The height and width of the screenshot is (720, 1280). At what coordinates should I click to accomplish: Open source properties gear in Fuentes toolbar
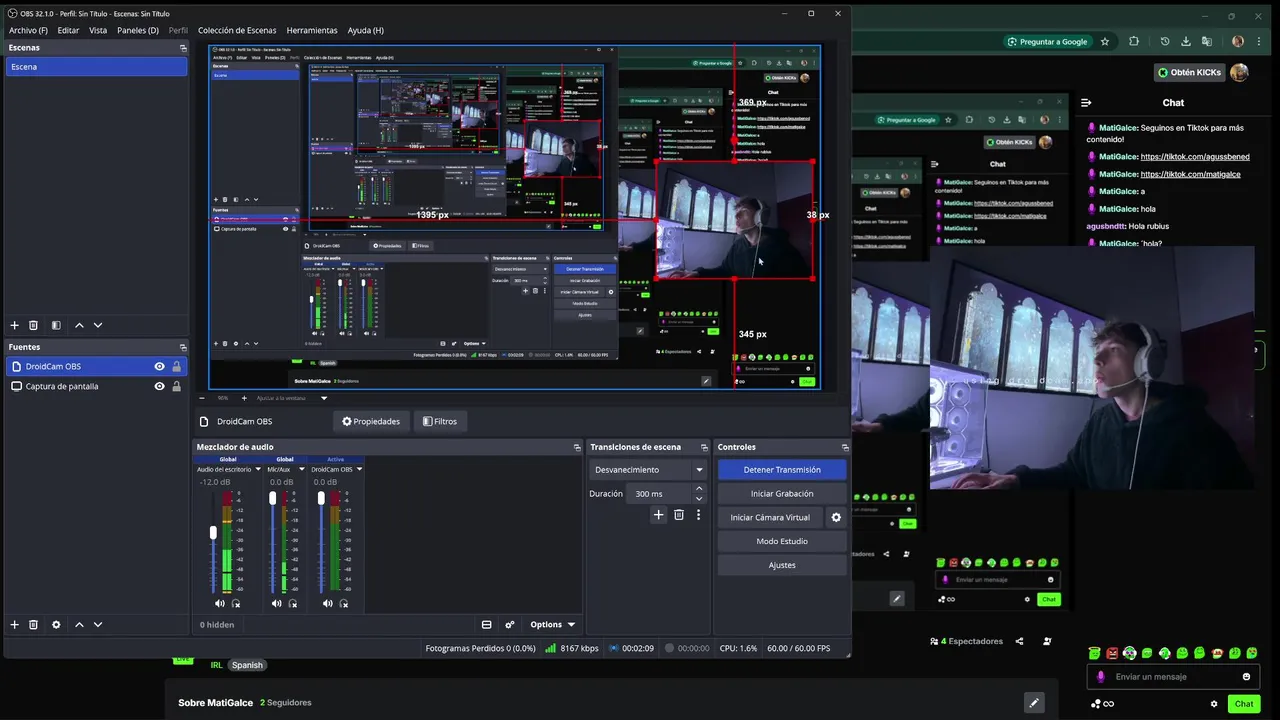pyautogui.click(x=56, y=624)
